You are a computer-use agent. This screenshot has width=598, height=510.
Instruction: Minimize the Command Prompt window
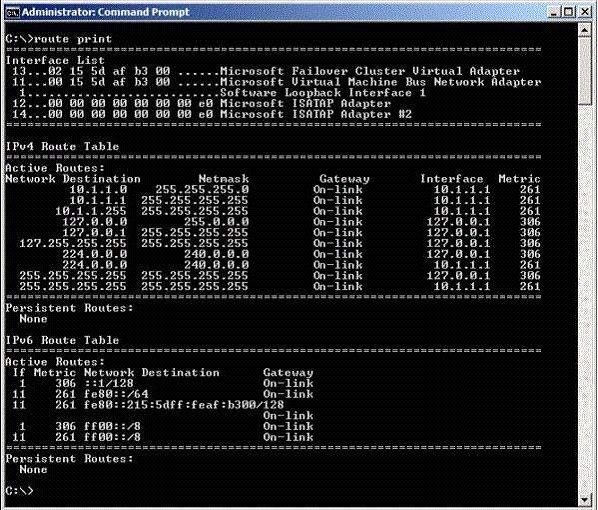click(554, 12)
